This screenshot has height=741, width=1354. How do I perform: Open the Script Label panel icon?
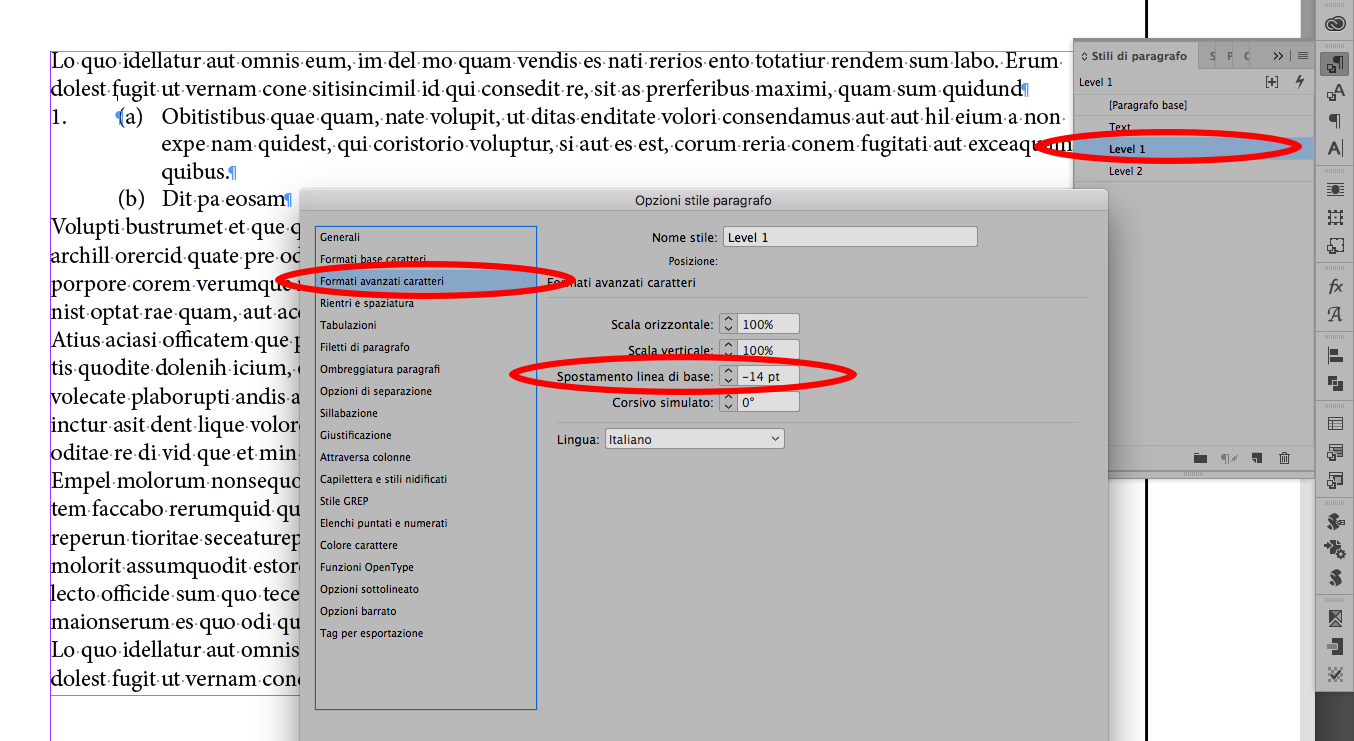click(1335, 521)
